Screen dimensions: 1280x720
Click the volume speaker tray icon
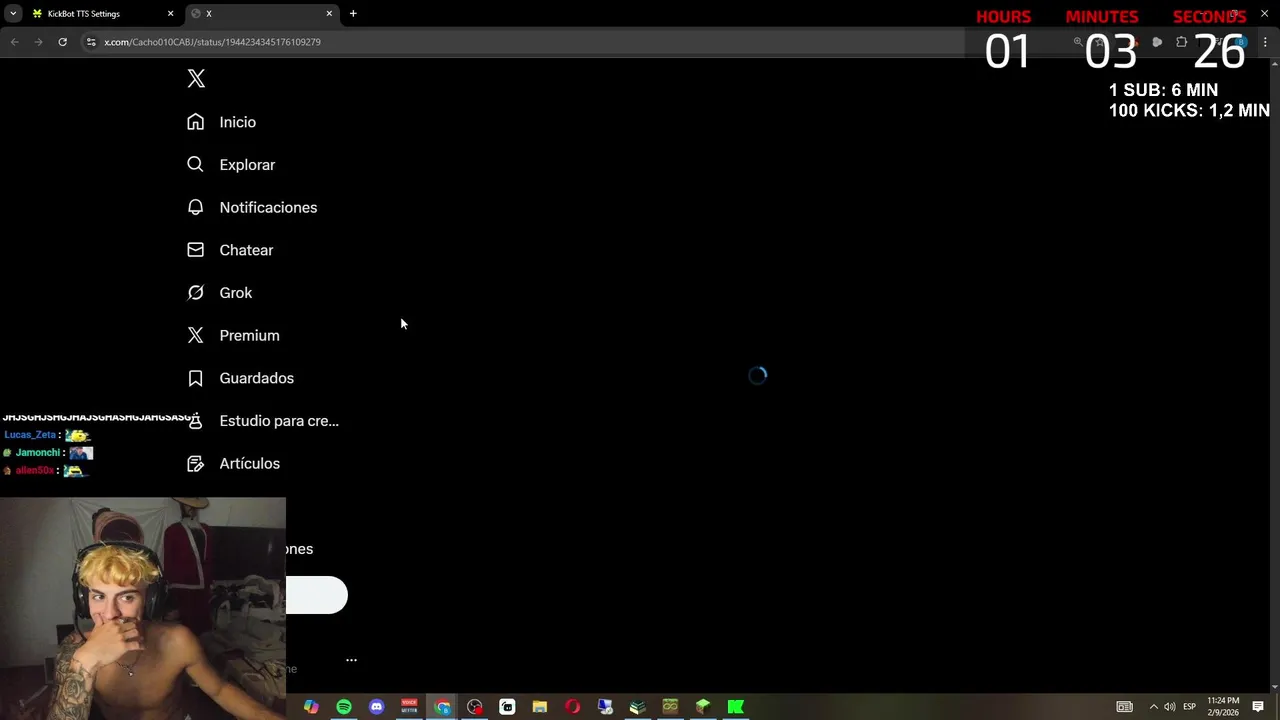coord(1170,707)
